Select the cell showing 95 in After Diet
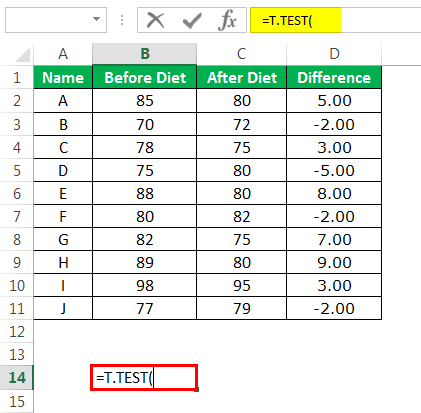The image size is (421, 413). click(x=242, y=286)
